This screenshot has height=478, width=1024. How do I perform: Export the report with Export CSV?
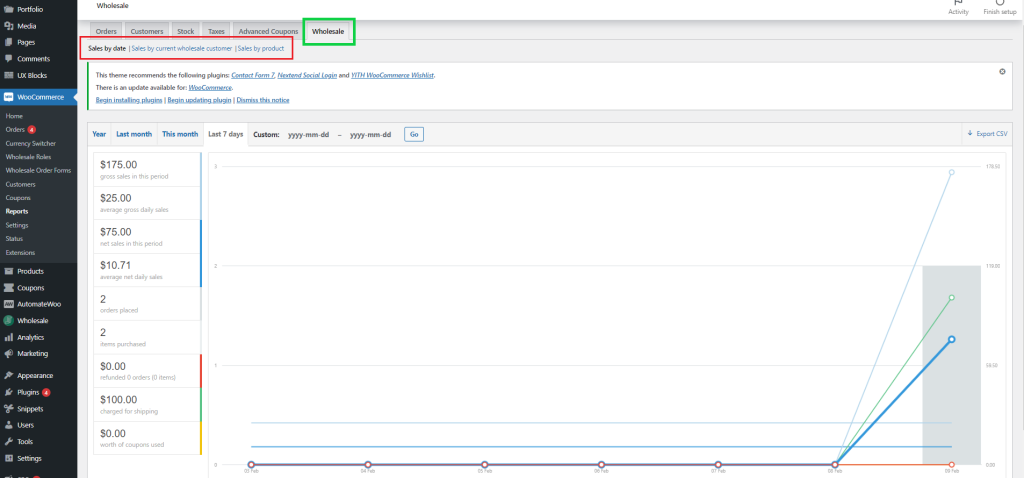coord(987,134)
